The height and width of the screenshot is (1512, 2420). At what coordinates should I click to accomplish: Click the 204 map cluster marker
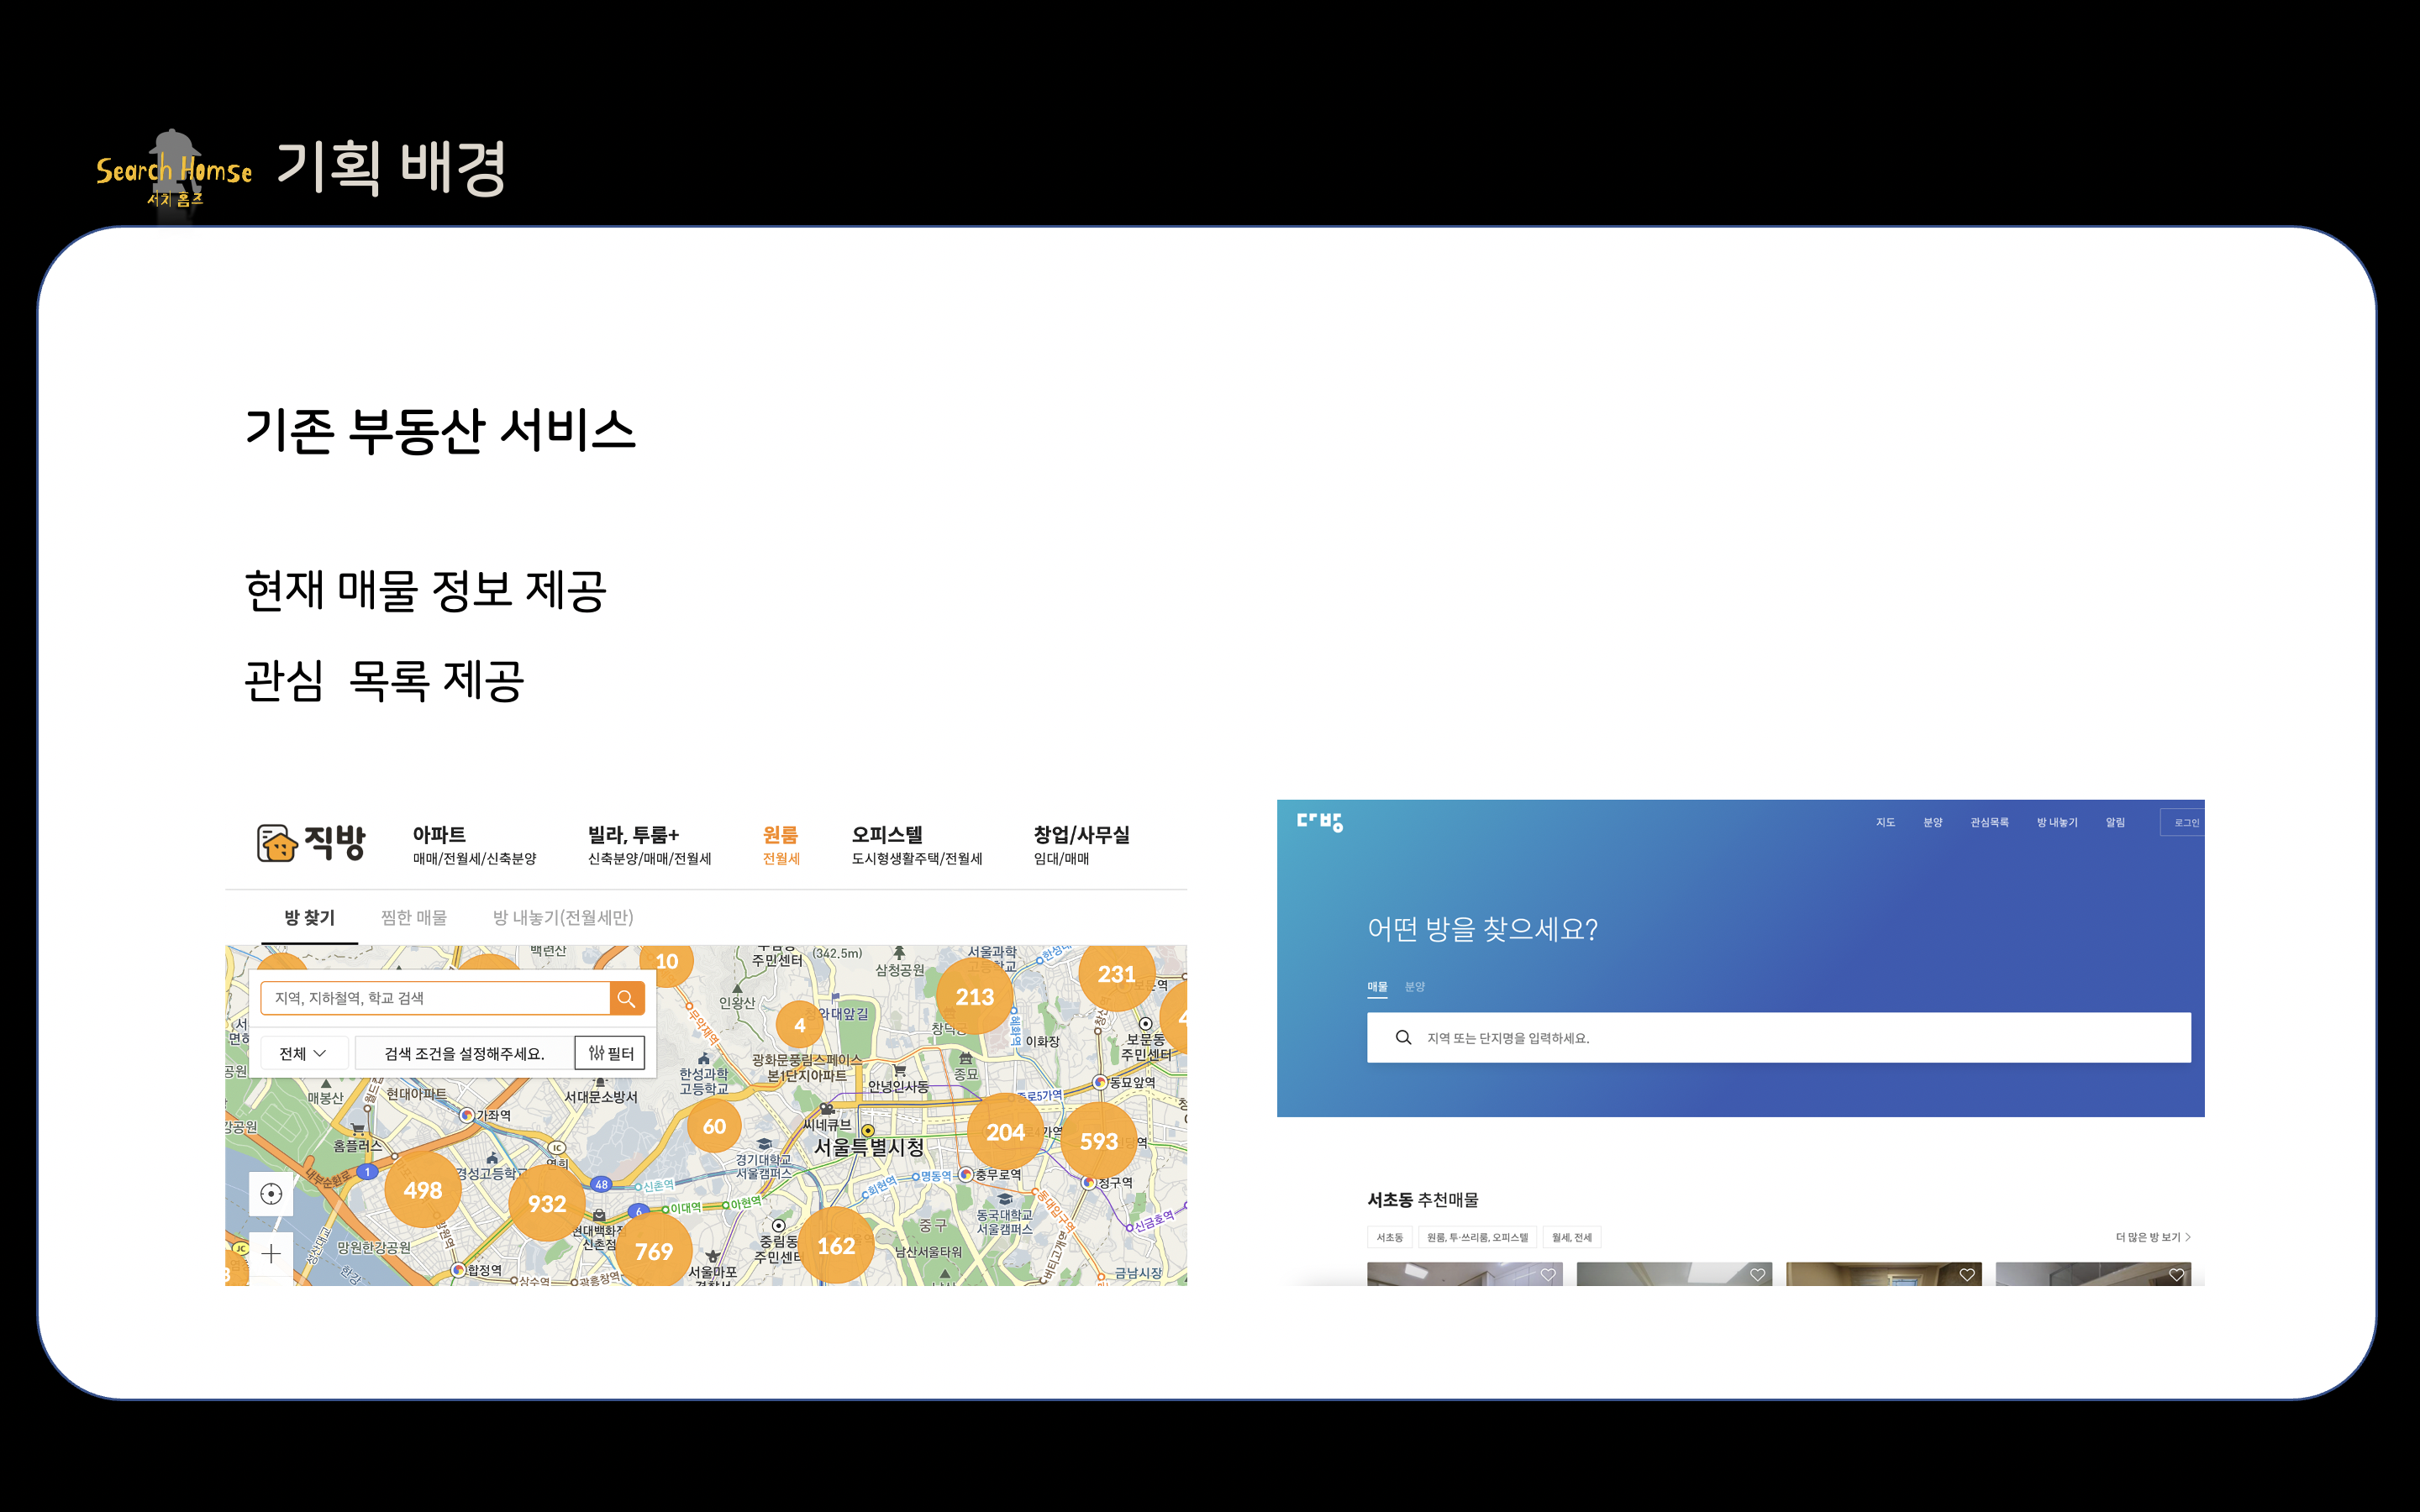pyautogui.click(x=1006, y=1132)
